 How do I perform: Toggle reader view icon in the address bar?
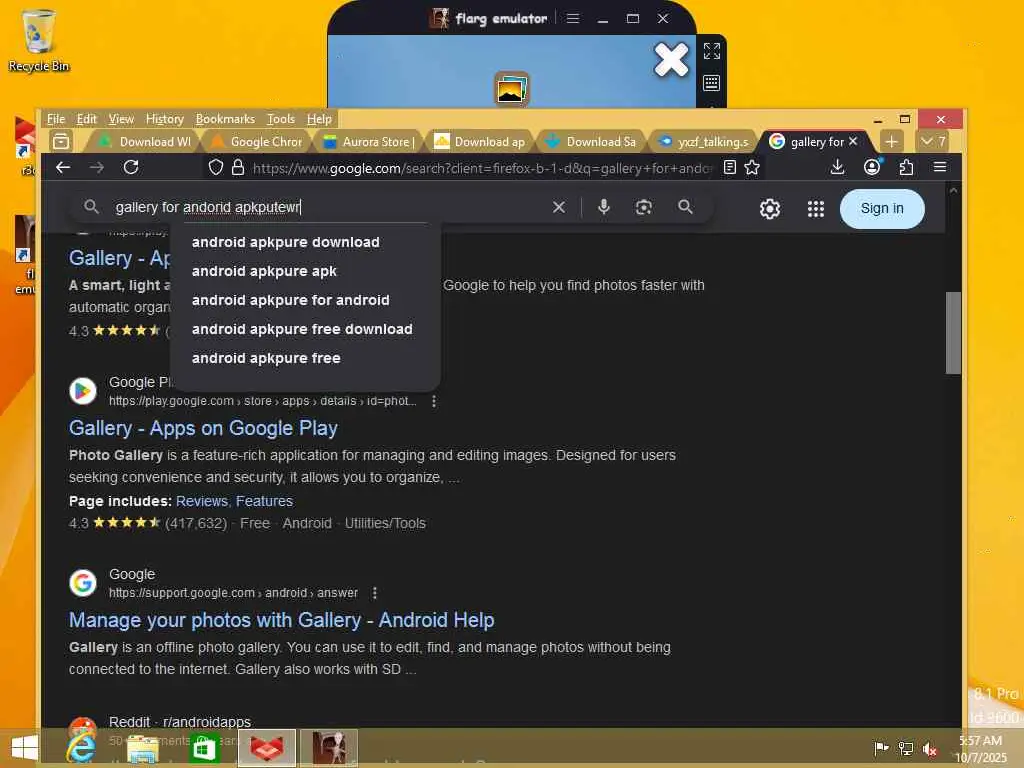[729, 168]
